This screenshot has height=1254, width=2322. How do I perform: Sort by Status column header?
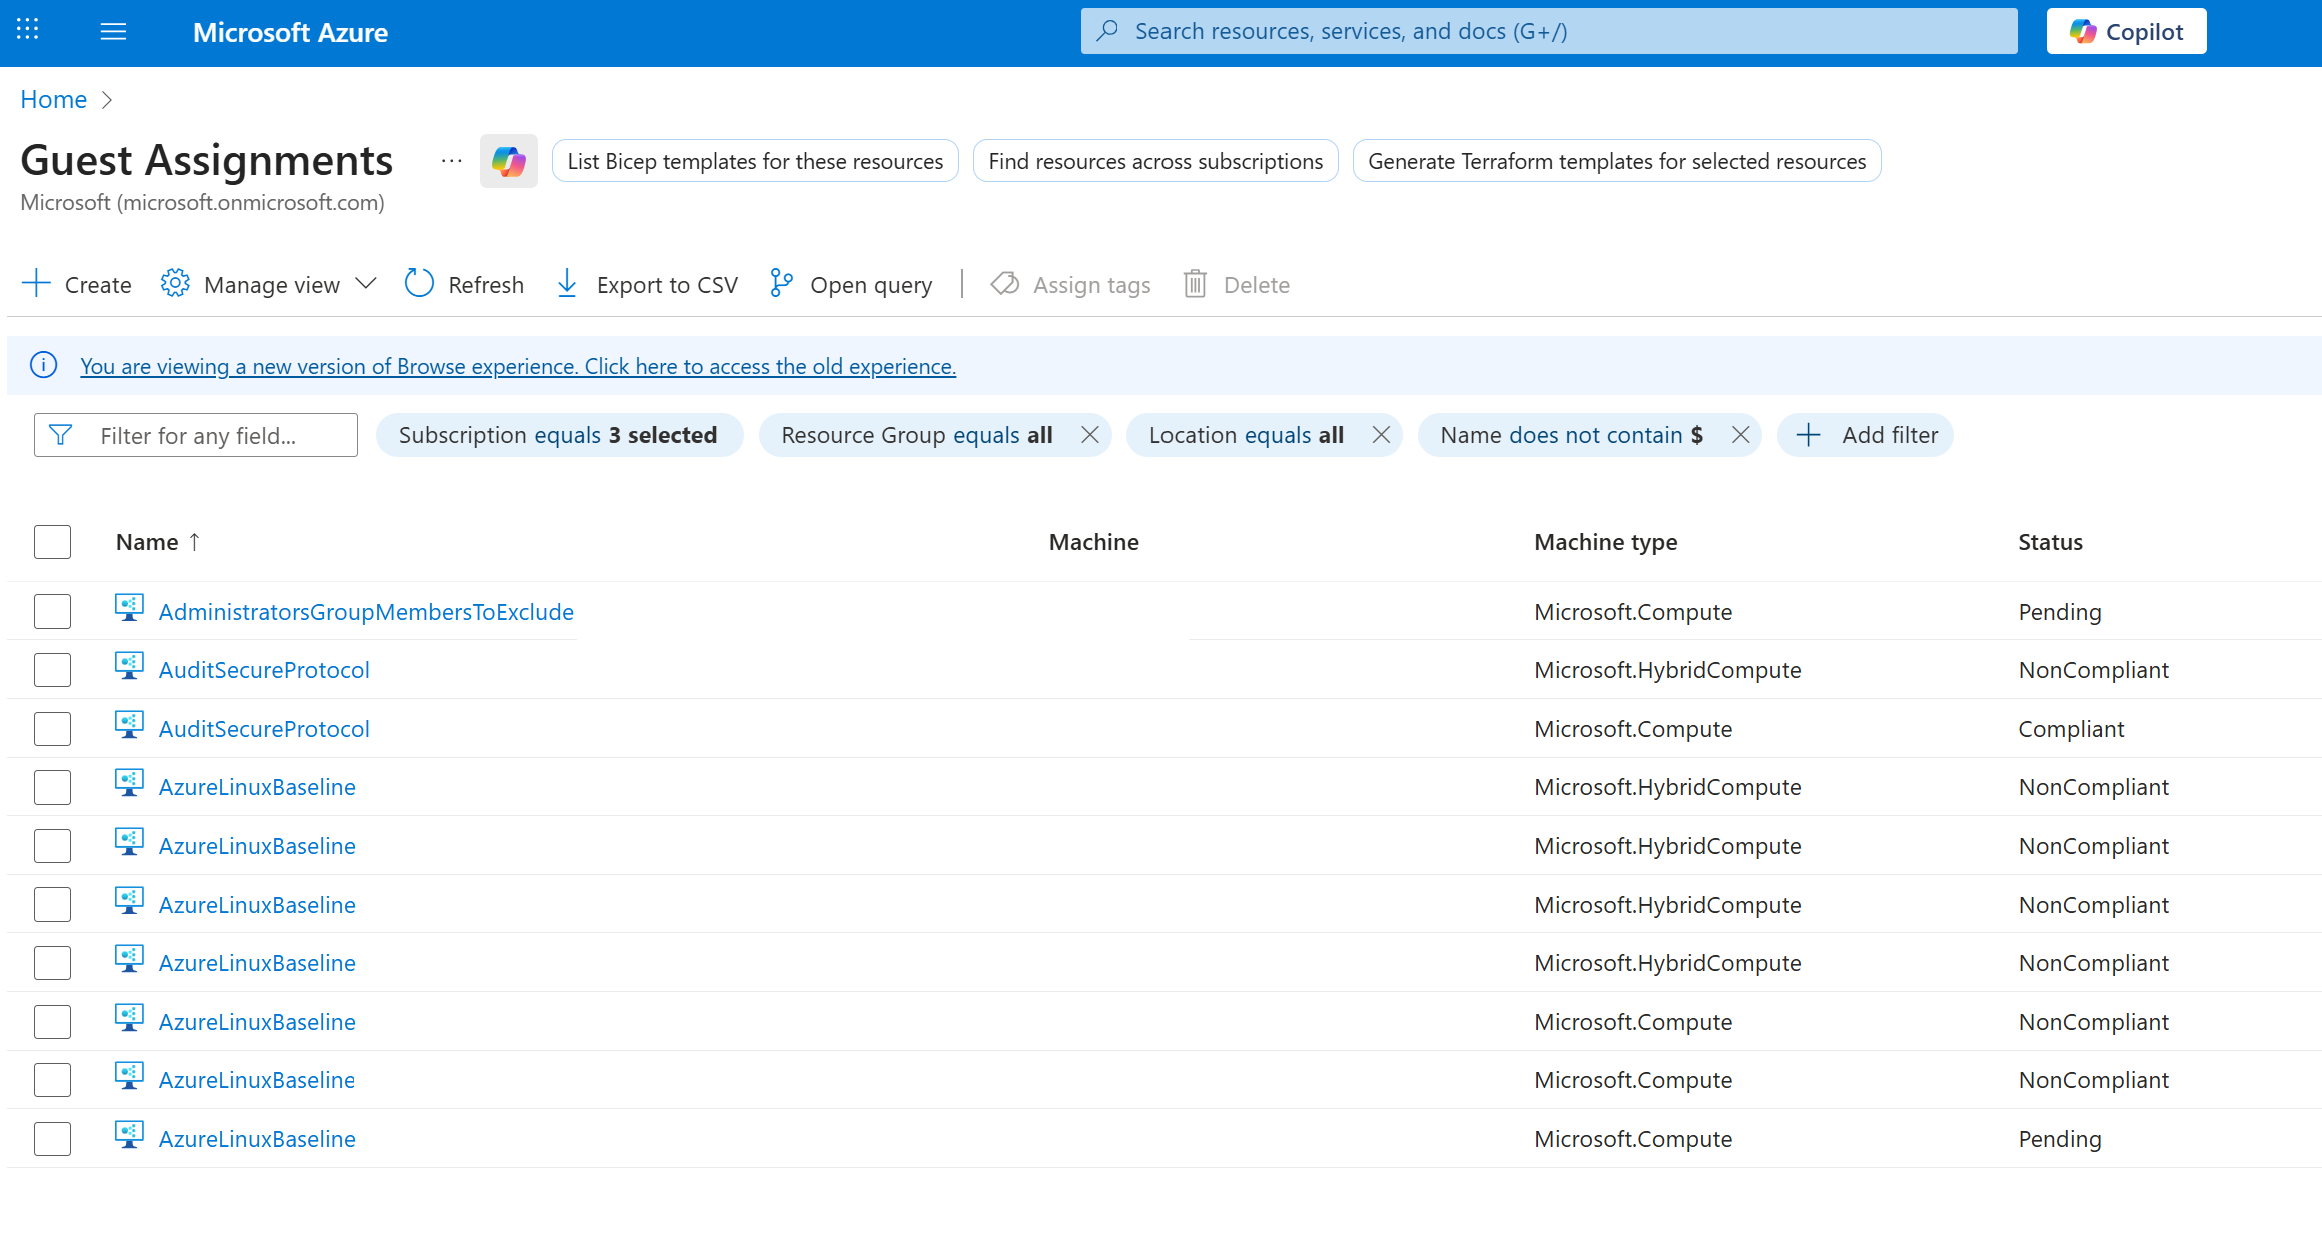click(x=2050, y=542)
